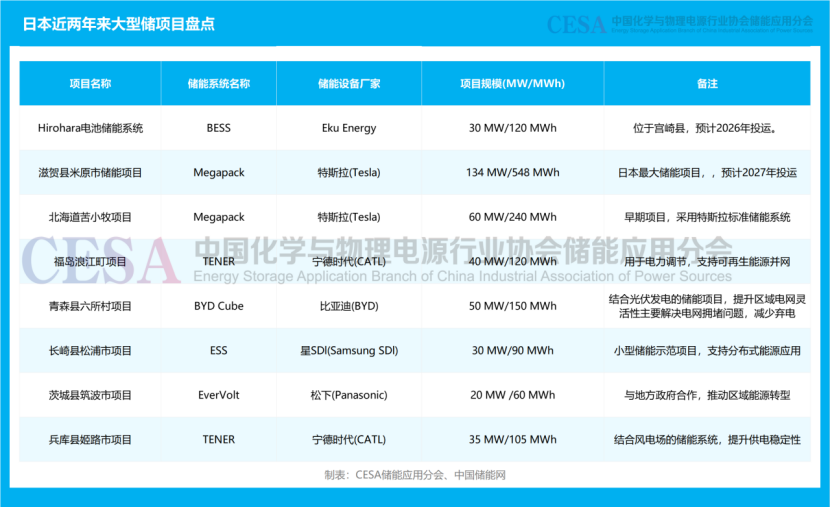
Task: Click the '松下(Panasonic)' cell
Action: [349, 395]
